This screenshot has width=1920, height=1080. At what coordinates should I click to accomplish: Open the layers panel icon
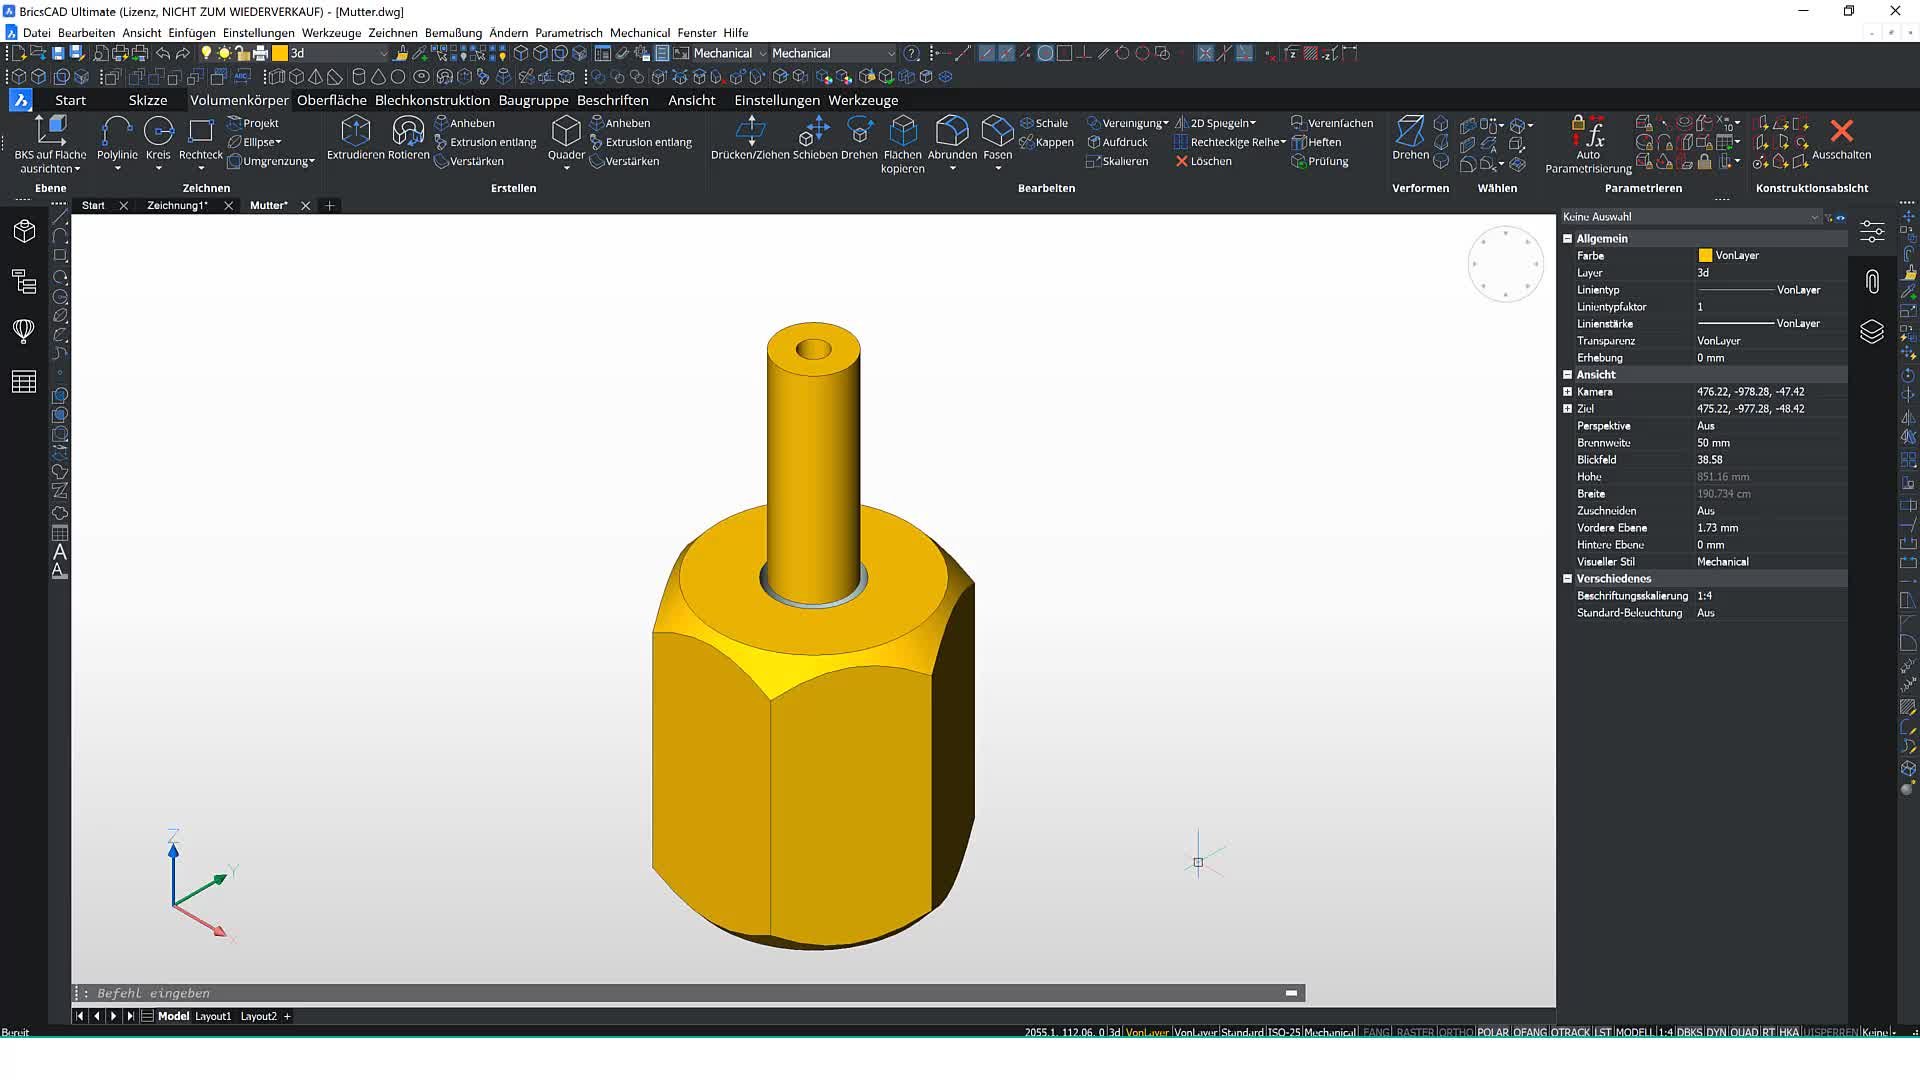click(x=1872, y=331)
